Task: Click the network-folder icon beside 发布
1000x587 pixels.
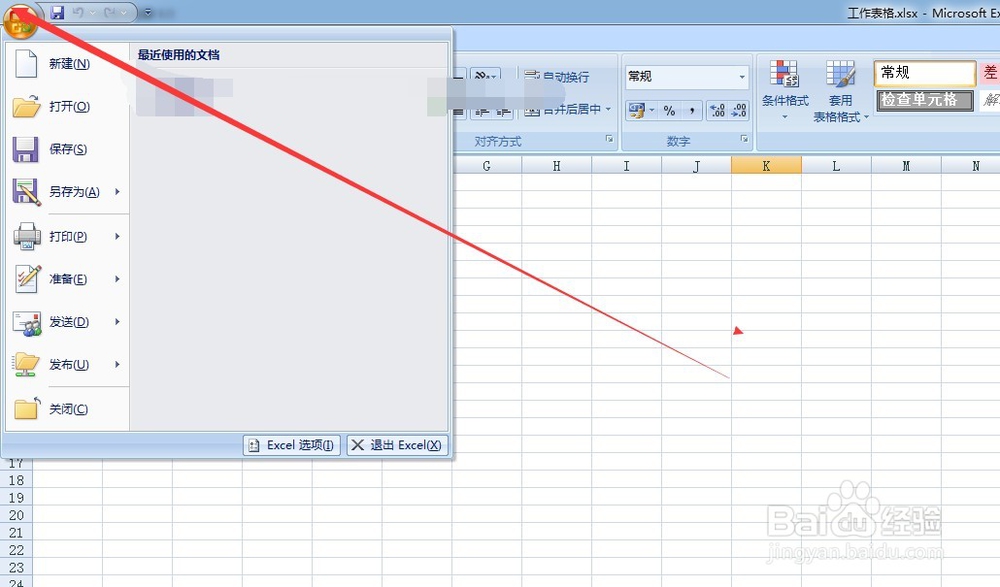Action: [x=26, y=365]
